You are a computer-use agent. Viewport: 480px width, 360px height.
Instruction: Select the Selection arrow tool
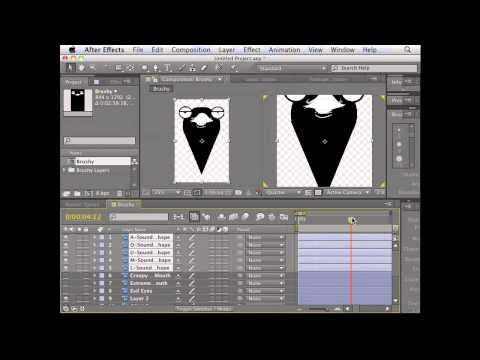(70, 68)
